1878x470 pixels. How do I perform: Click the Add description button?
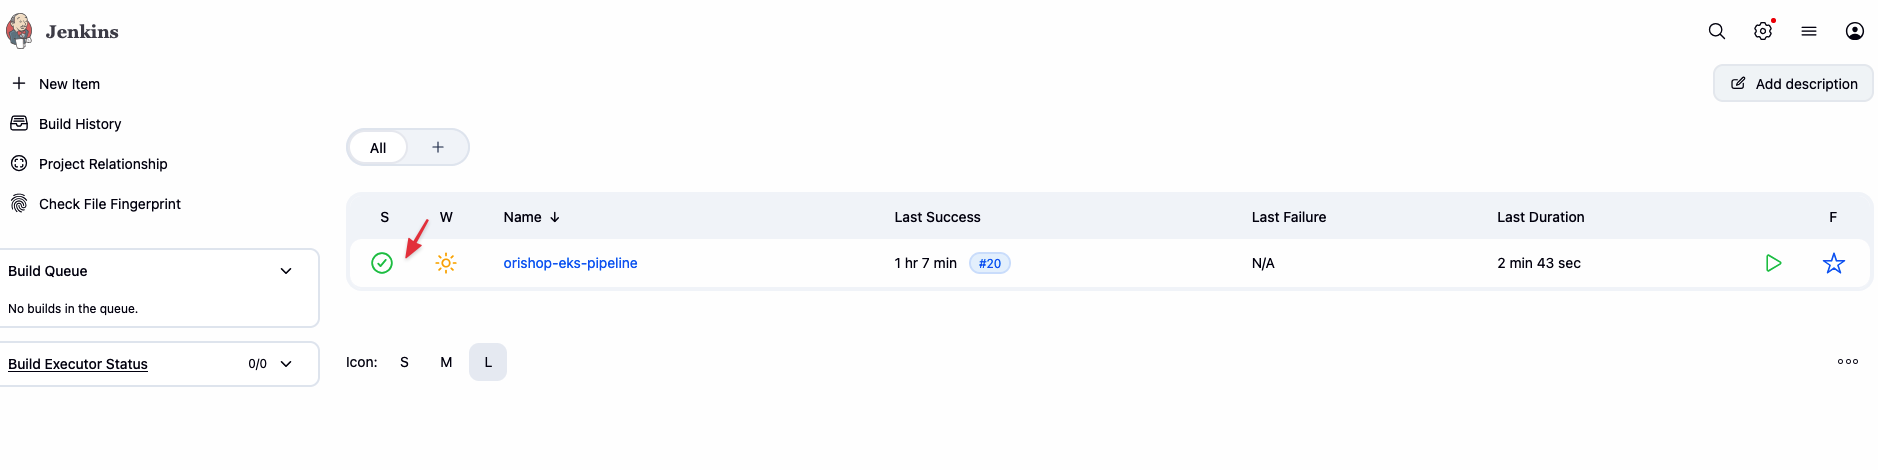pos(1794,84)
